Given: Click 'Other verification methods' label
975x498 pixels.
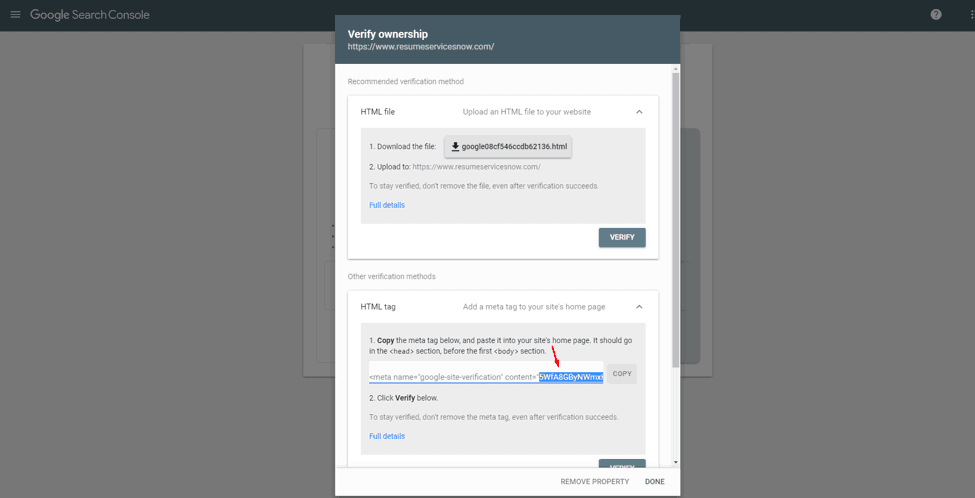Looking at the screenshot, I should tap(392, 276).
